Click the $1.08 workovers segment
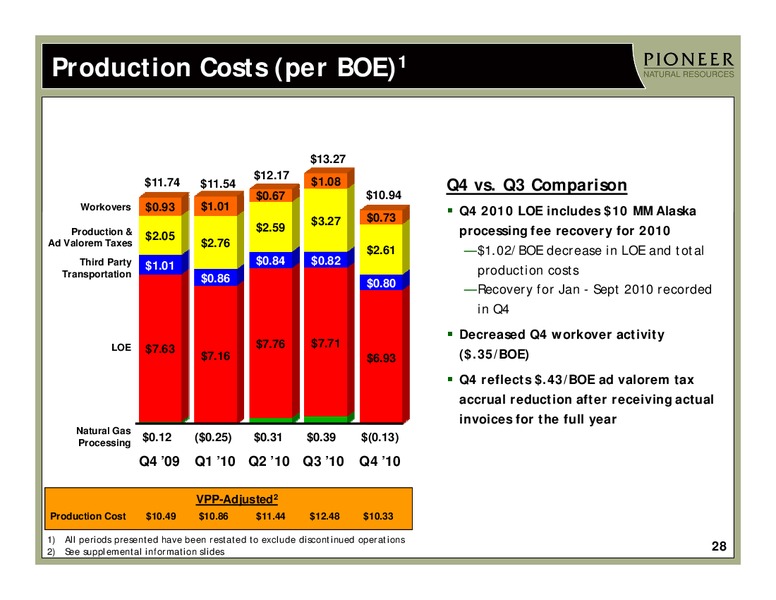This screenshot has width=776, height=600. coord(326,182)
